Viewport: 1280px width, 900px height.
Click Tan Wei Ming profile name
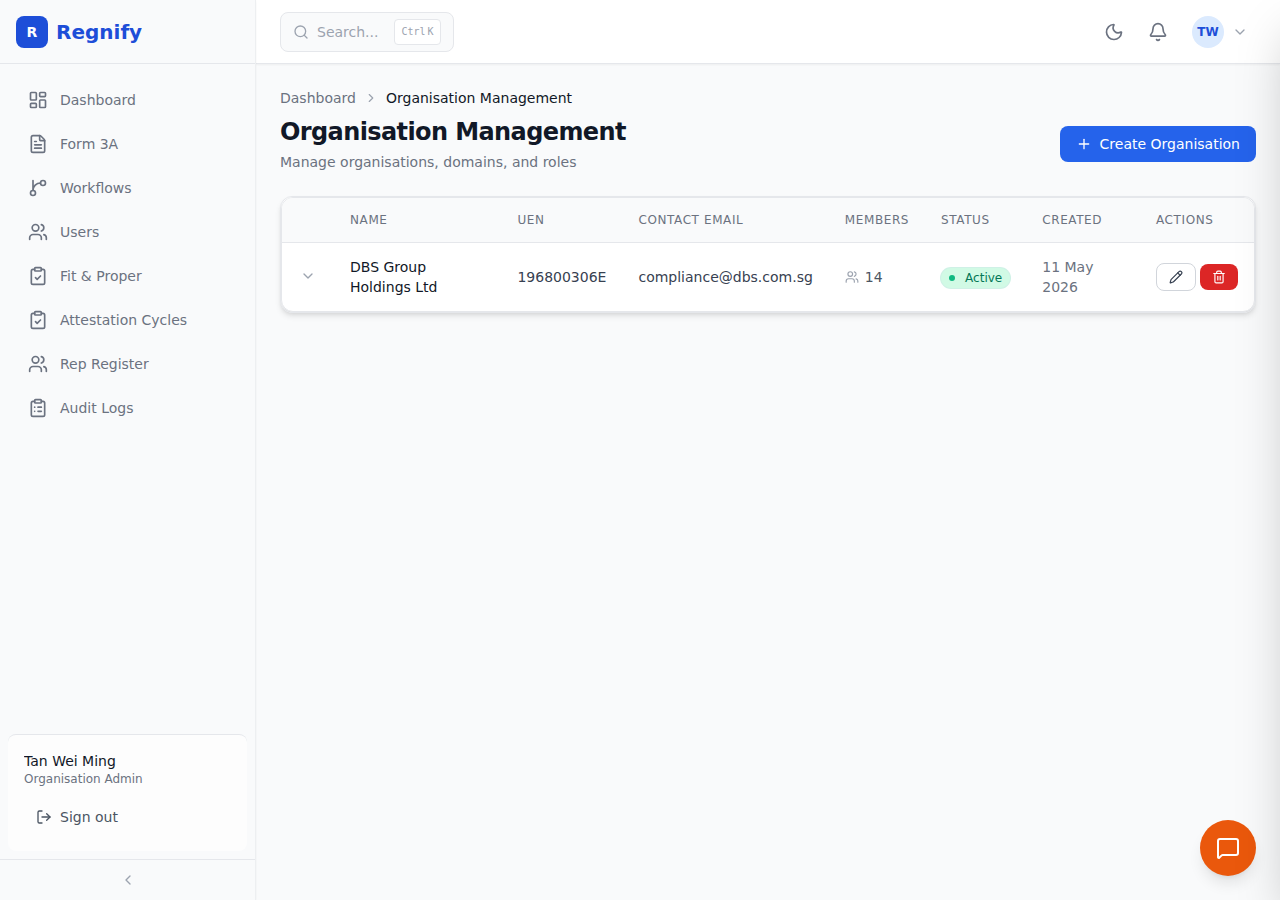pos(70,761)
